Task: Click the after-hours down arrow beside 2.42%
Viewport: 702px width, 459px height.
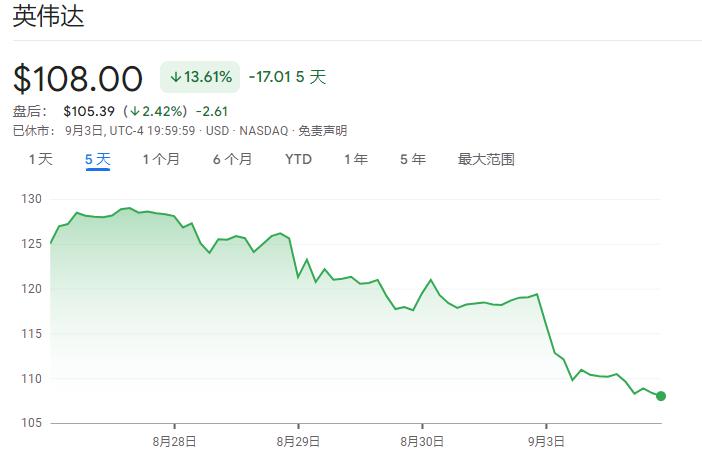Action: 133,110
